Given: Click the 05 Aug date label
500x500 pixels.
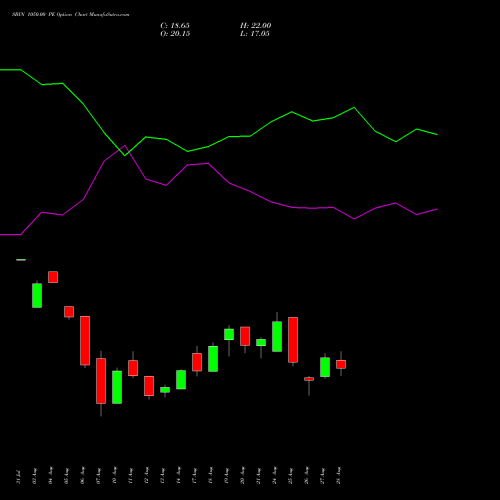Looking at the screenshot, I should [66, 476].
